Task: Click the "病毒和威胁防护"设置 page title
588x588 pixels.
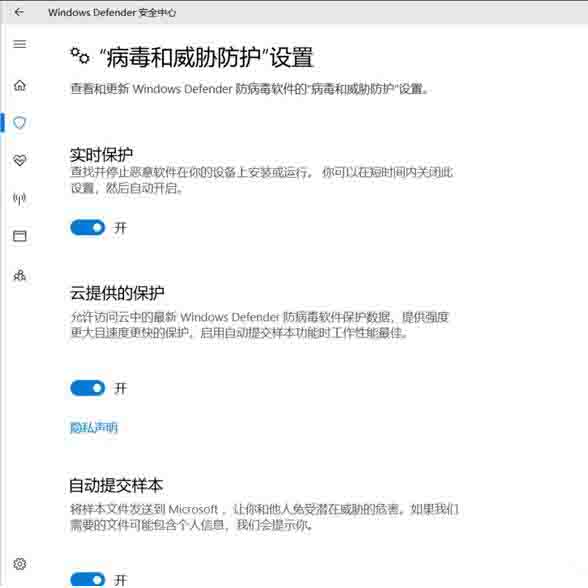Action: pos(206,58)
